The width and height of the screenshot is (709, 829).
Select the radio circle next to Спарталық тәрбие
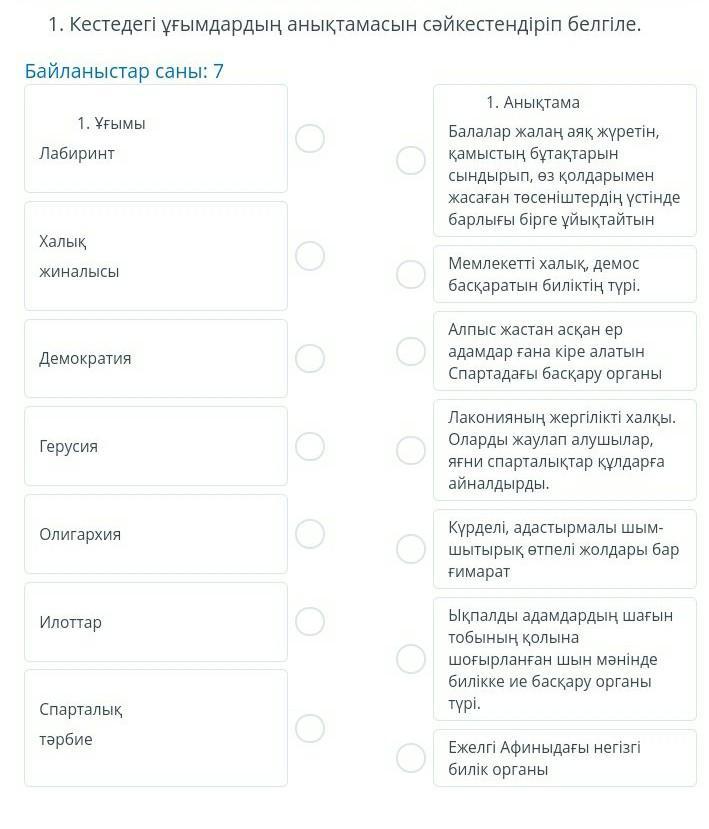point(310,728)
